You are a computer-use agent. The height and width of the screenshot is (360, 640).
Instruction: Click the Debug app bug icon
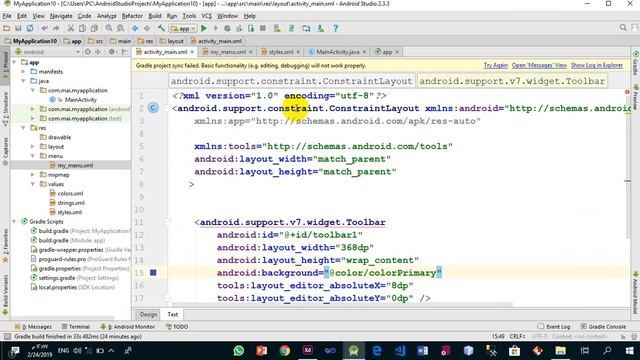pos(227,28)
